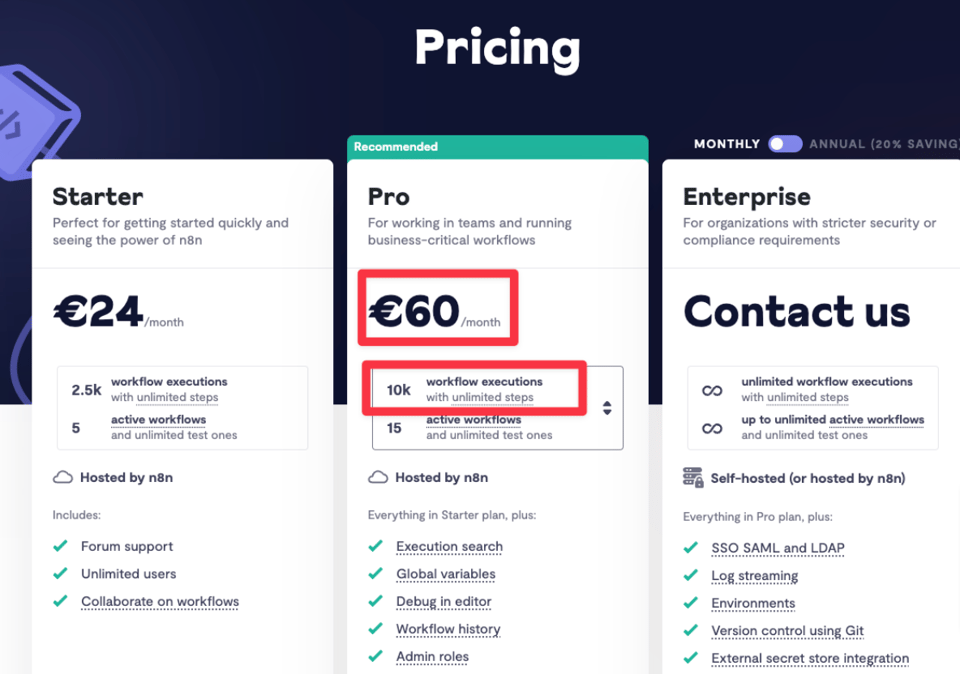This screenshot has width=960, height=674.
Task: Toggle the Monthly/Annual billing switch
Action: (x=785, y=144)
